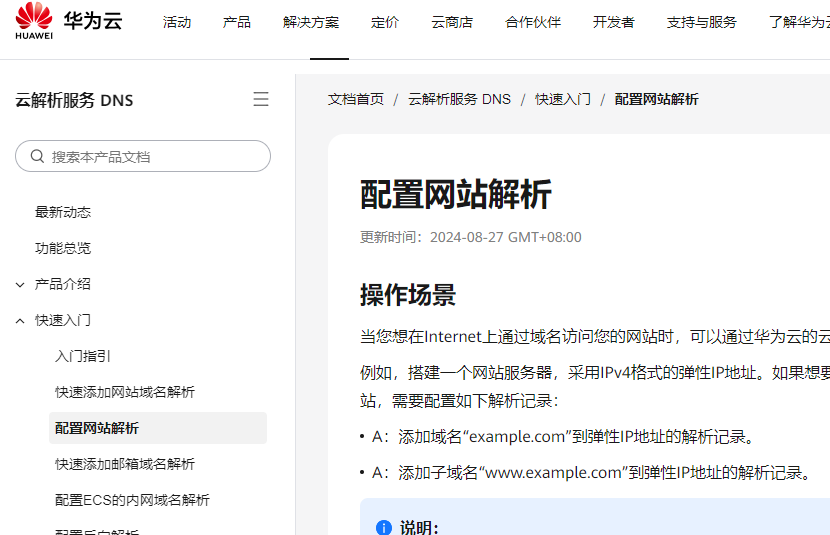
Task: Open the 了解华为云 menu
Action: [799, 22]
